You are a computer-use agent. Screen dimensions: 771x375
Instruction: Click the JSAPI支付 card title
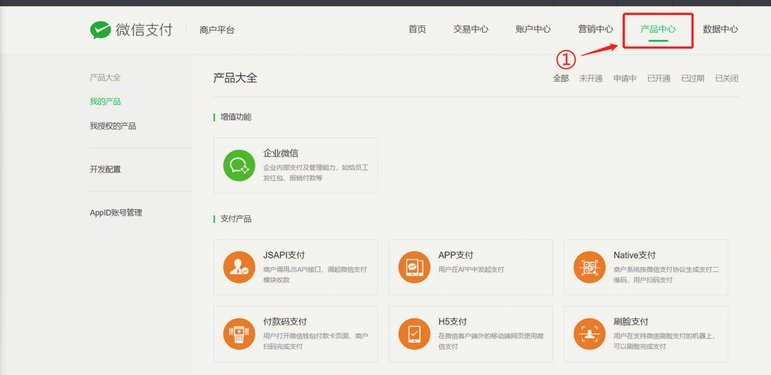(x=284, y=255)
